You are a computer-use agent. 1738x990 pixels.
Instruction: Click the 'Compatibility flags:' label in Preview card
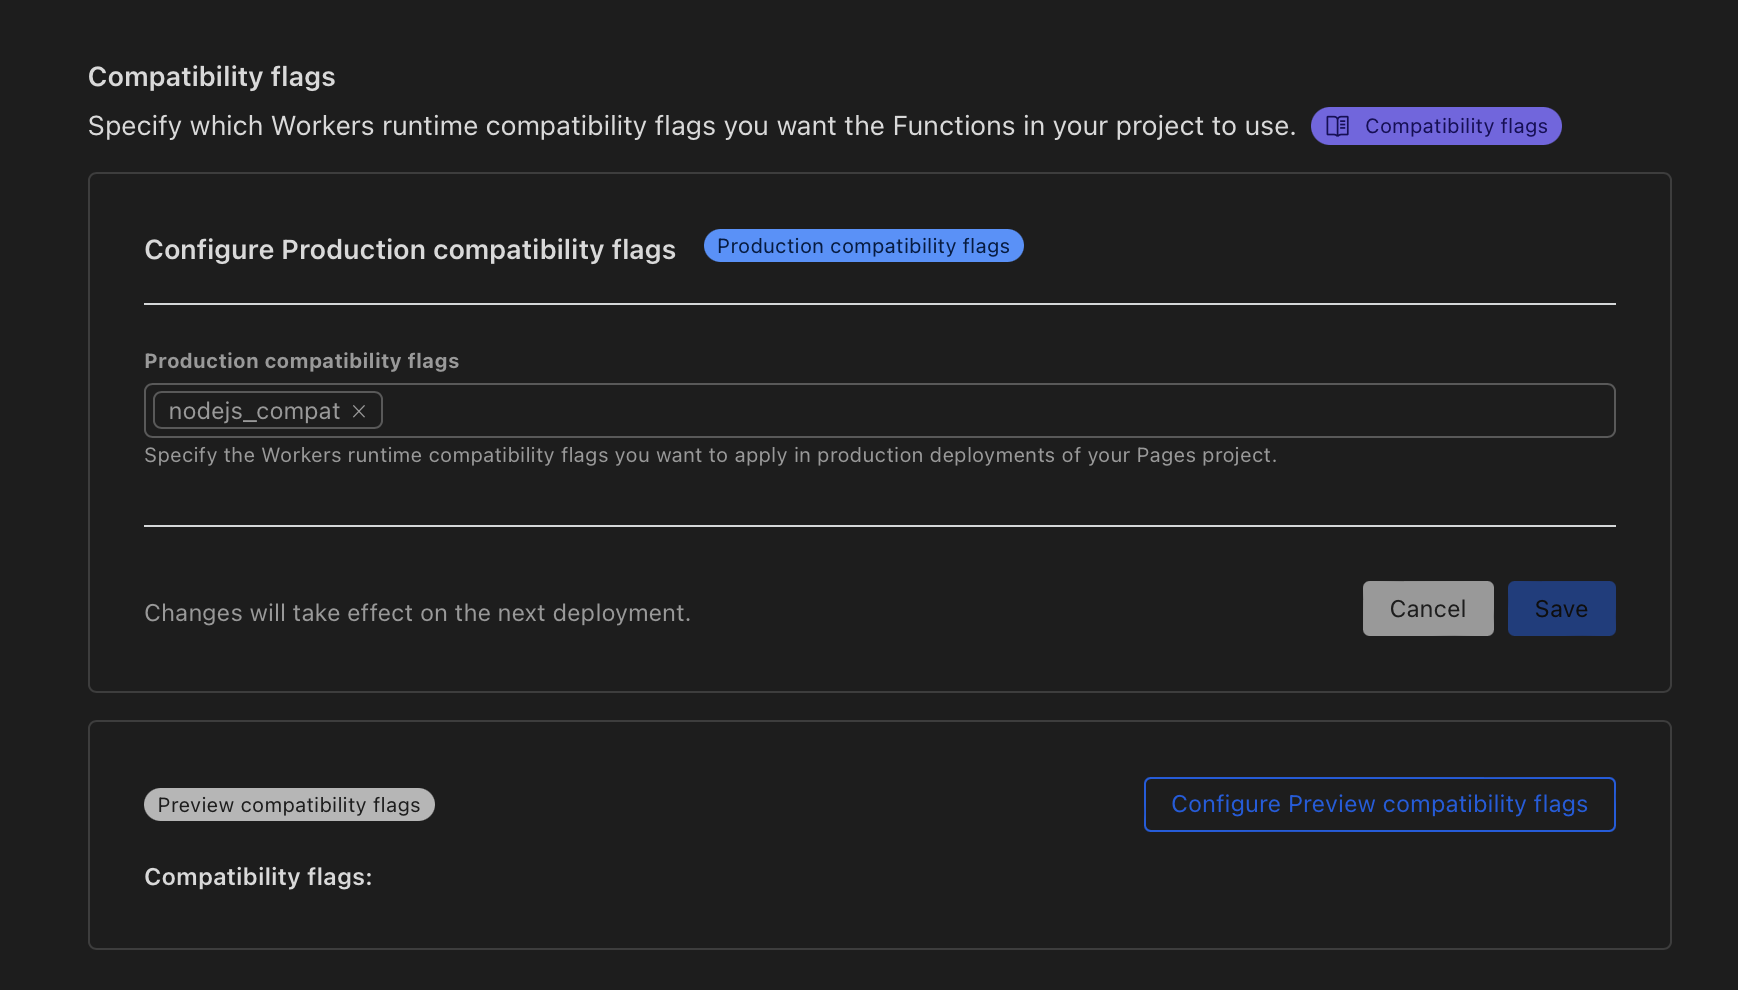point(258,877)
